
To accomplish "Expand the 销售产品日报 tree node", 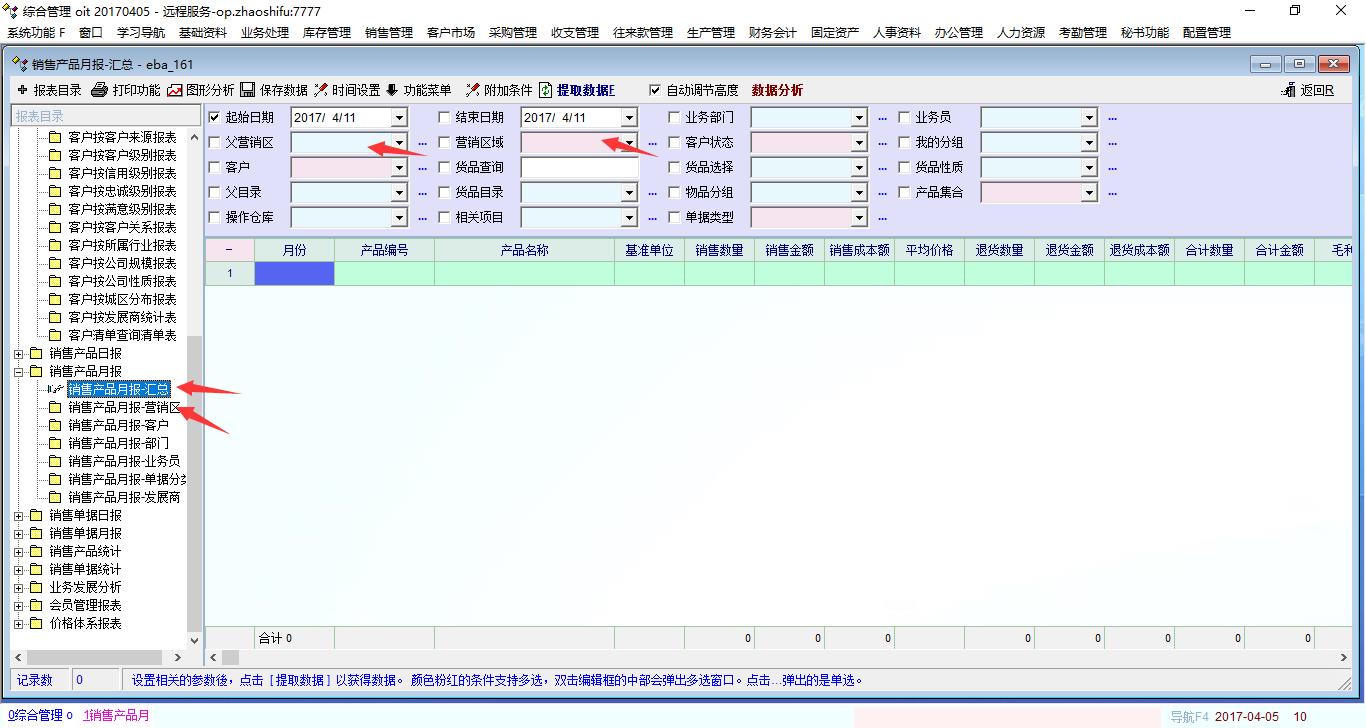I will tap(18, 353).
